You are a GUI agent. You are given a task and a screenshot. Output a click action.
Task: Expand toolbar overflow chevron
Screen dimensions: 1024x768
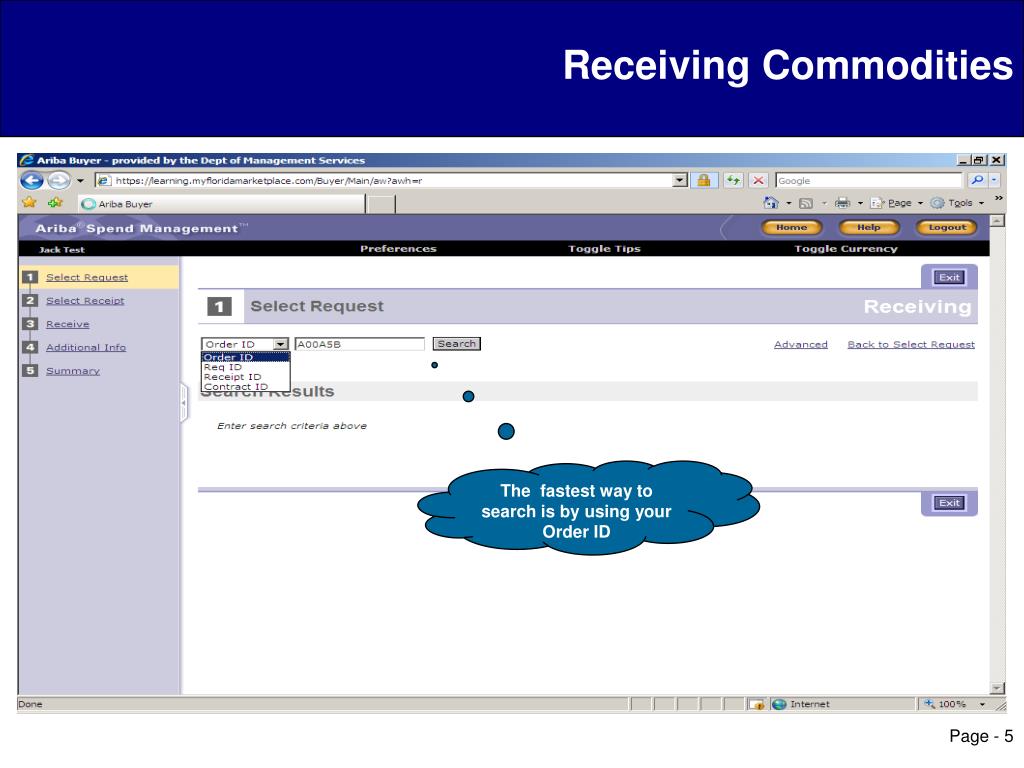point(999,198)
